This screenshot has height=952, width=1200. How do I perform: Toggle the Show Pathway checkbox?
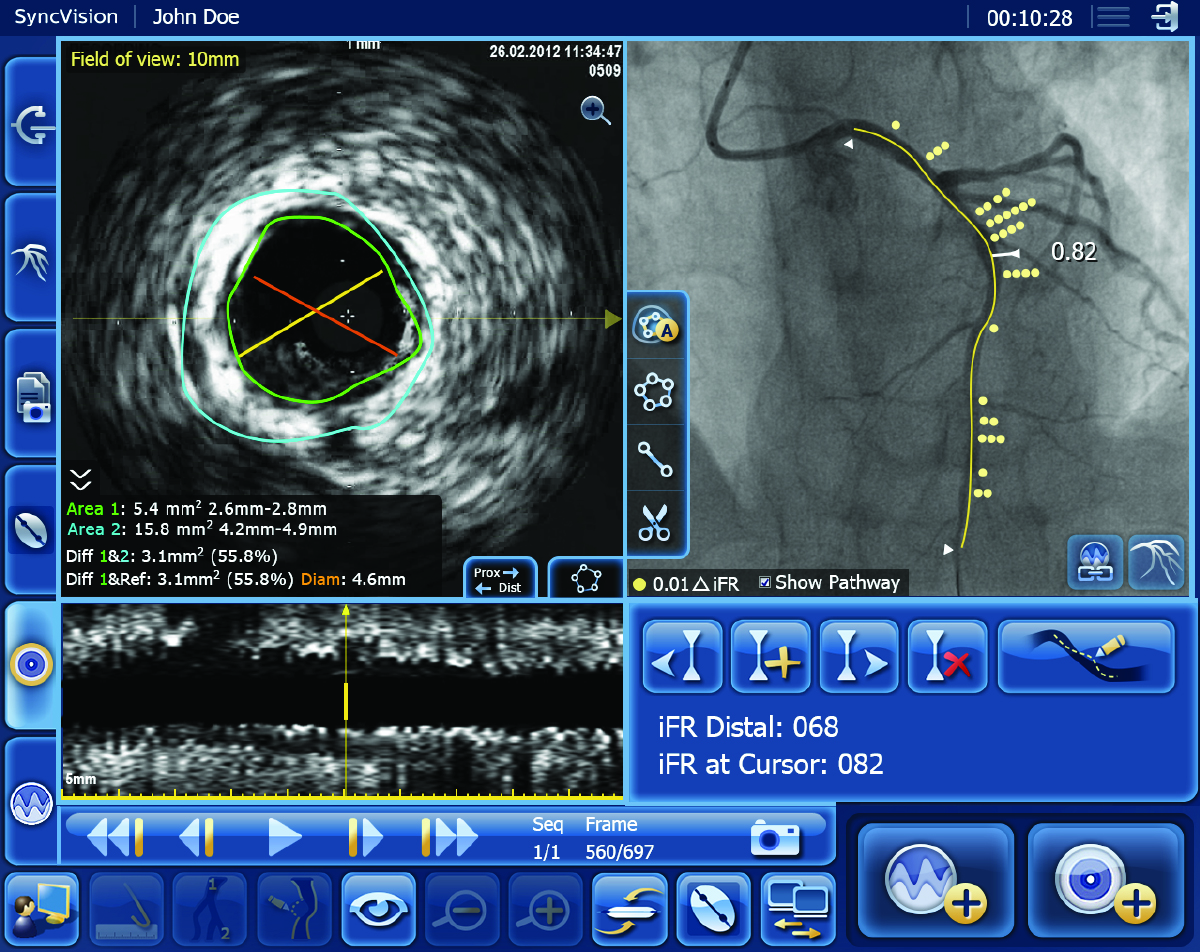pyautogui.click(x=765, y=583)
